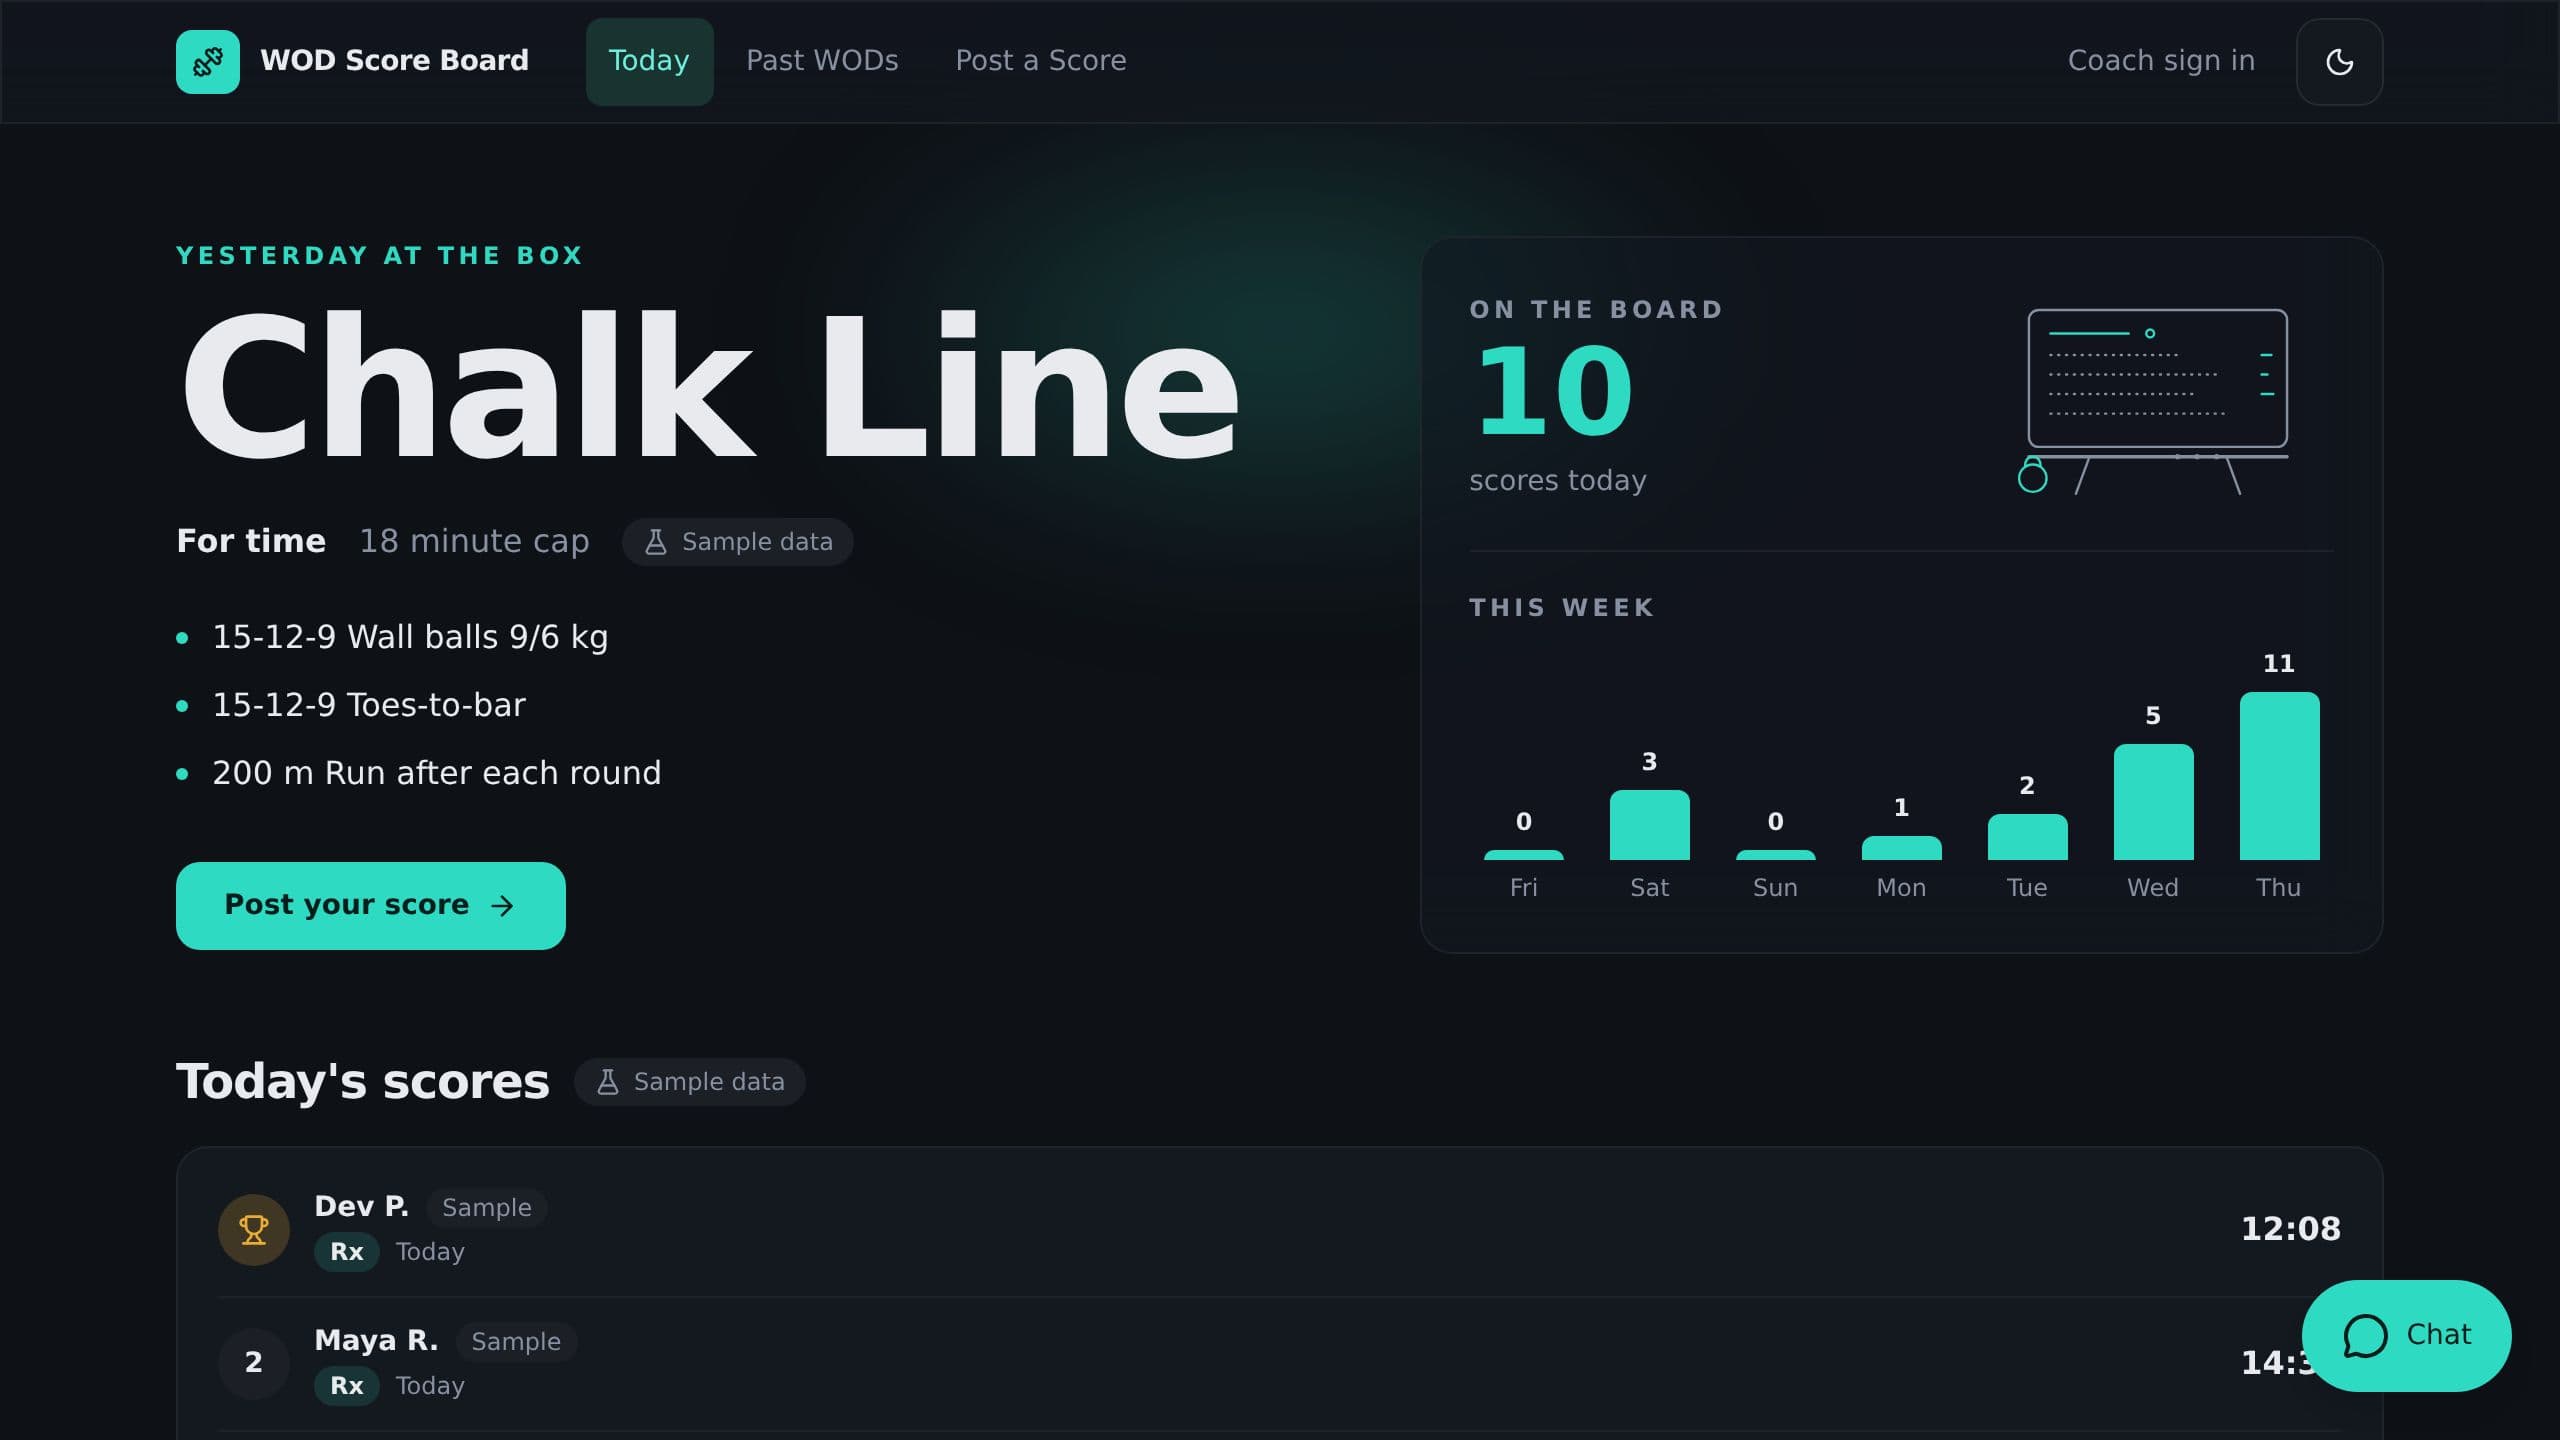
Task: Open Coach sign in link
Action: point(2161,62)
